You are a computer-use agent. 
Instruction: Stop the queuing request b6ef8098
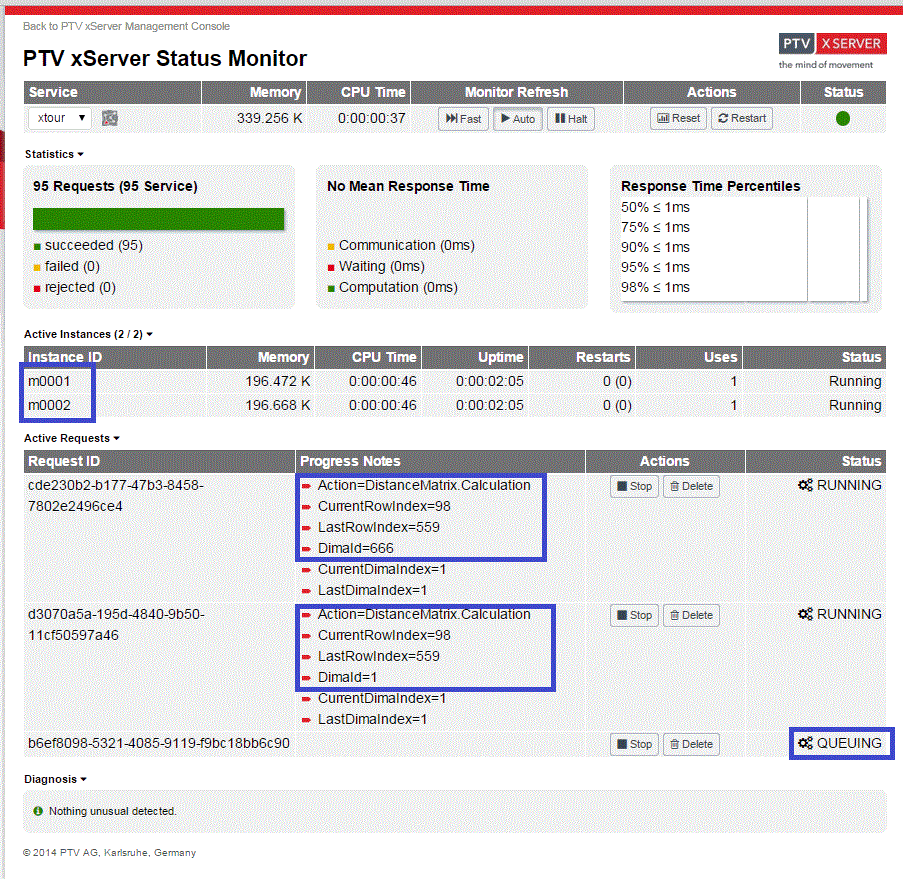634,744
